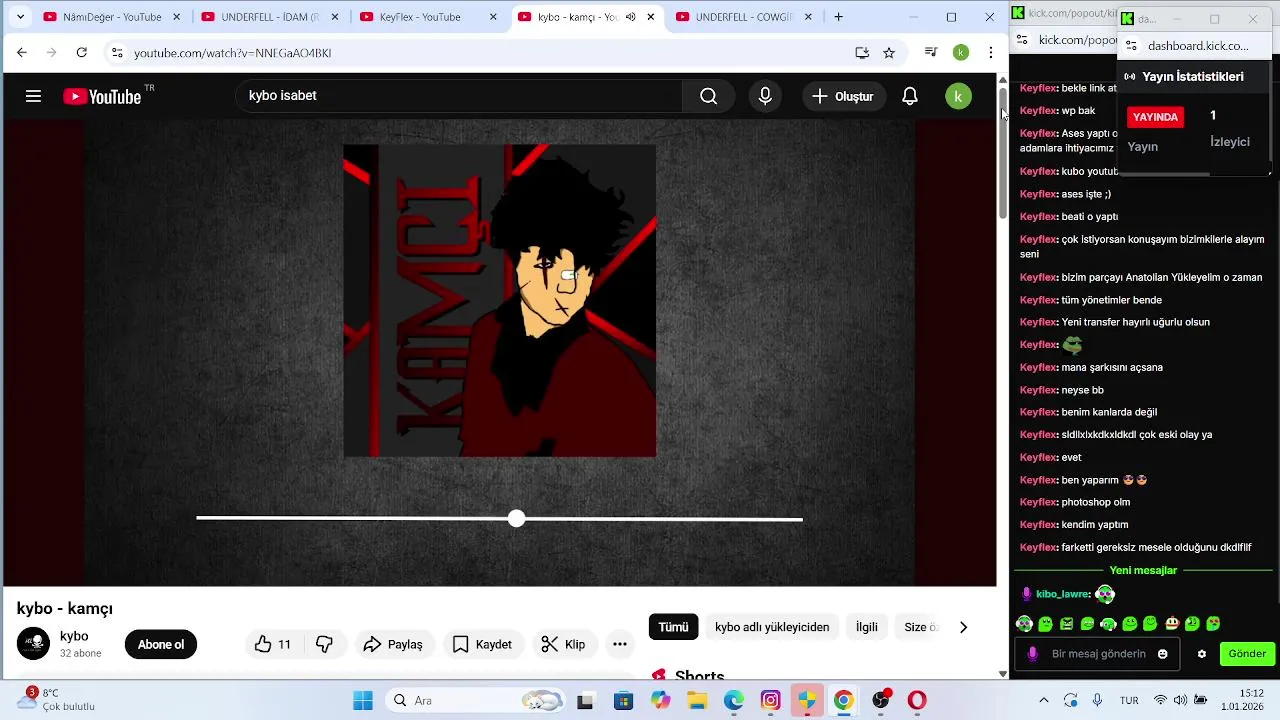This screenshot has width=1280, height=720.
Task: Show next filter chips with right chevron
Action: (963, 627)
